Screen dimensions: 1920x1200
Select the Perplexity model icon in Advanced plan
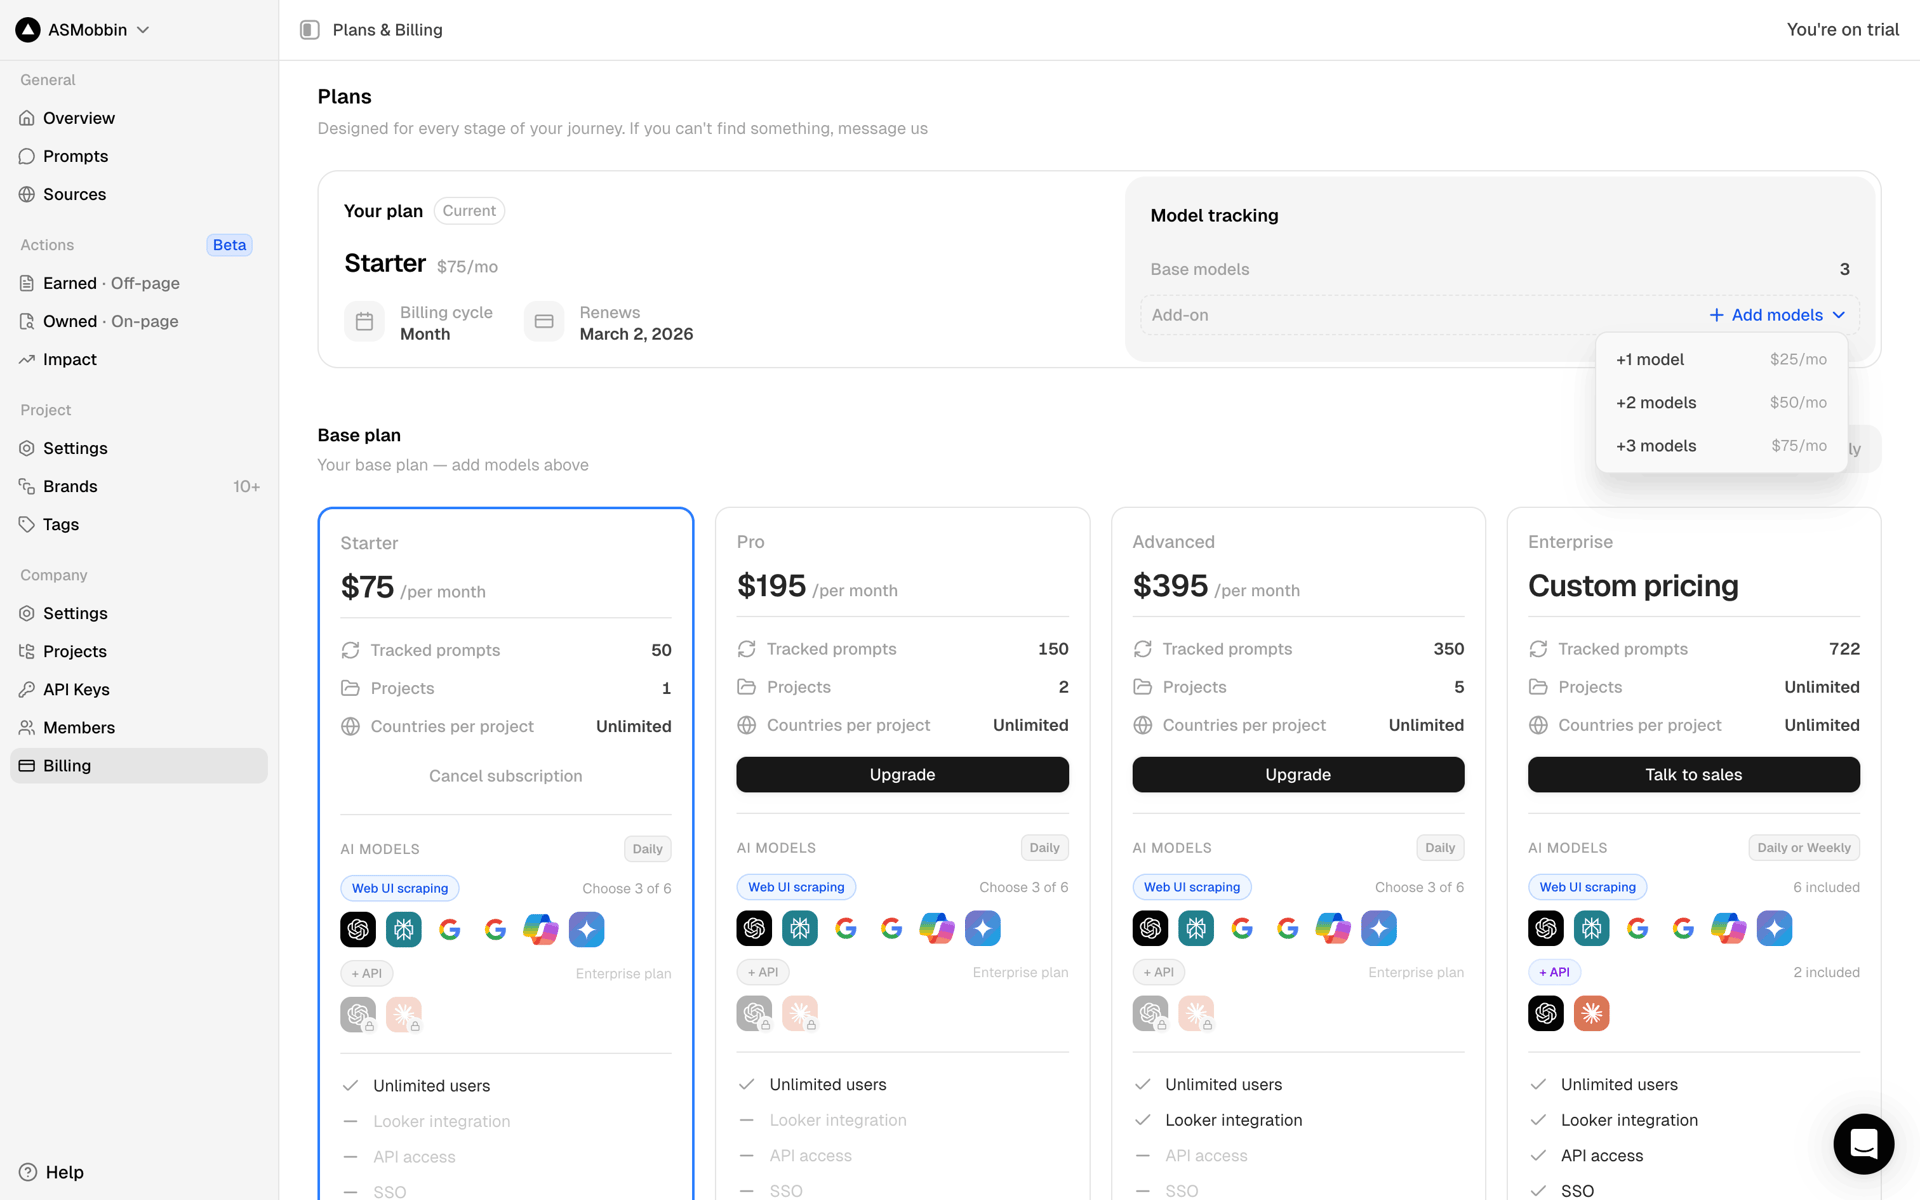pos(1196,929)
